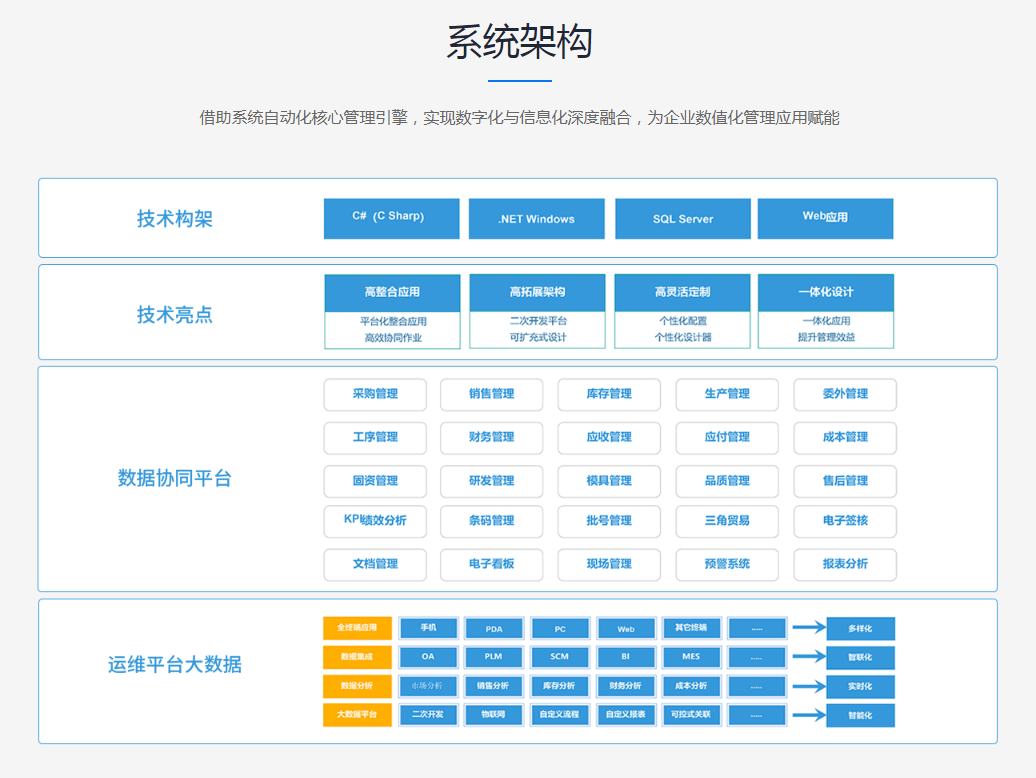
Task: Click the 财务分析 analysis tile
Action: point(625,686)
